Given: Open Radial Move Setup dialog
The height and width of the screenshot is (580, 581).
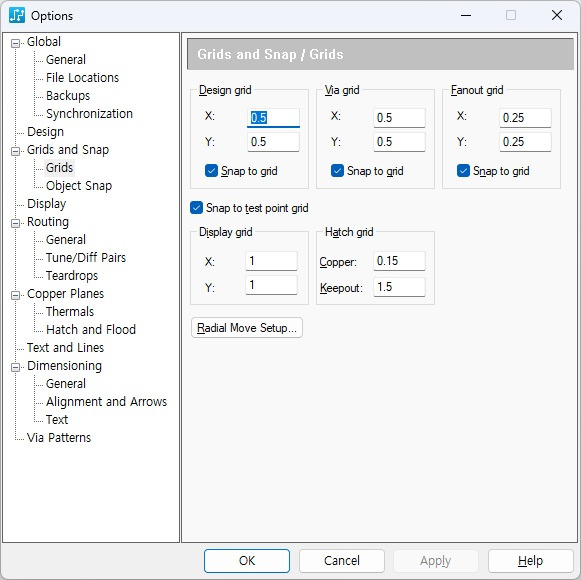Looking at the screenshot, I should (x=247, y=328).
